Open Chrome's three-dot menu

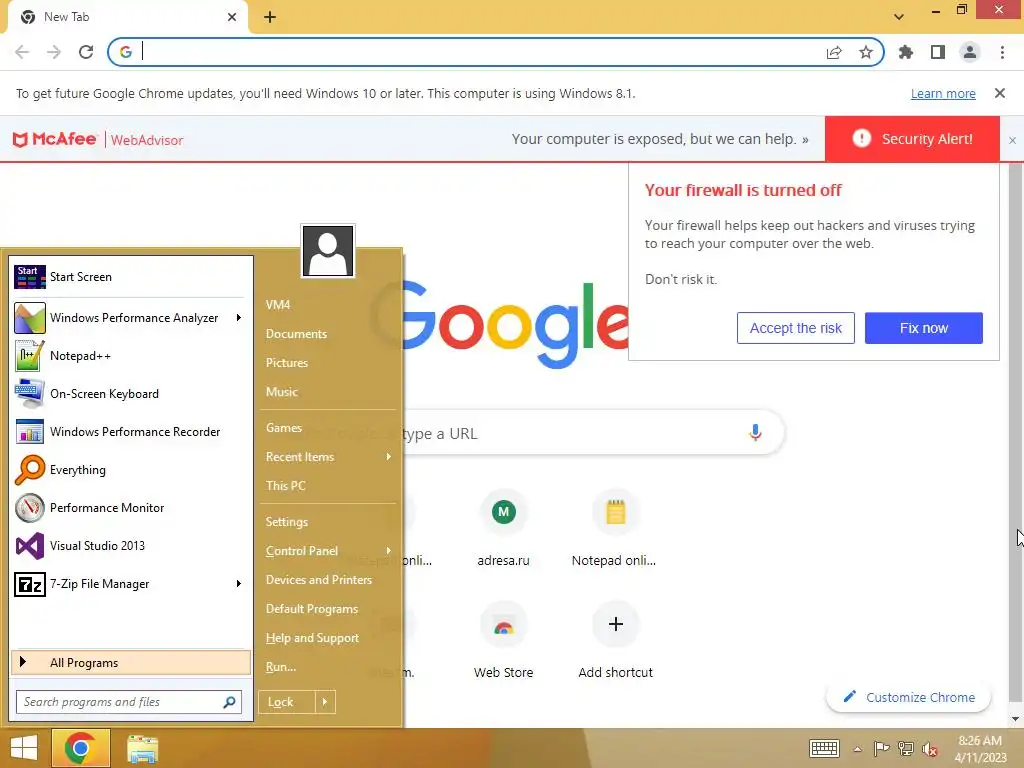tap(1002, 52)
